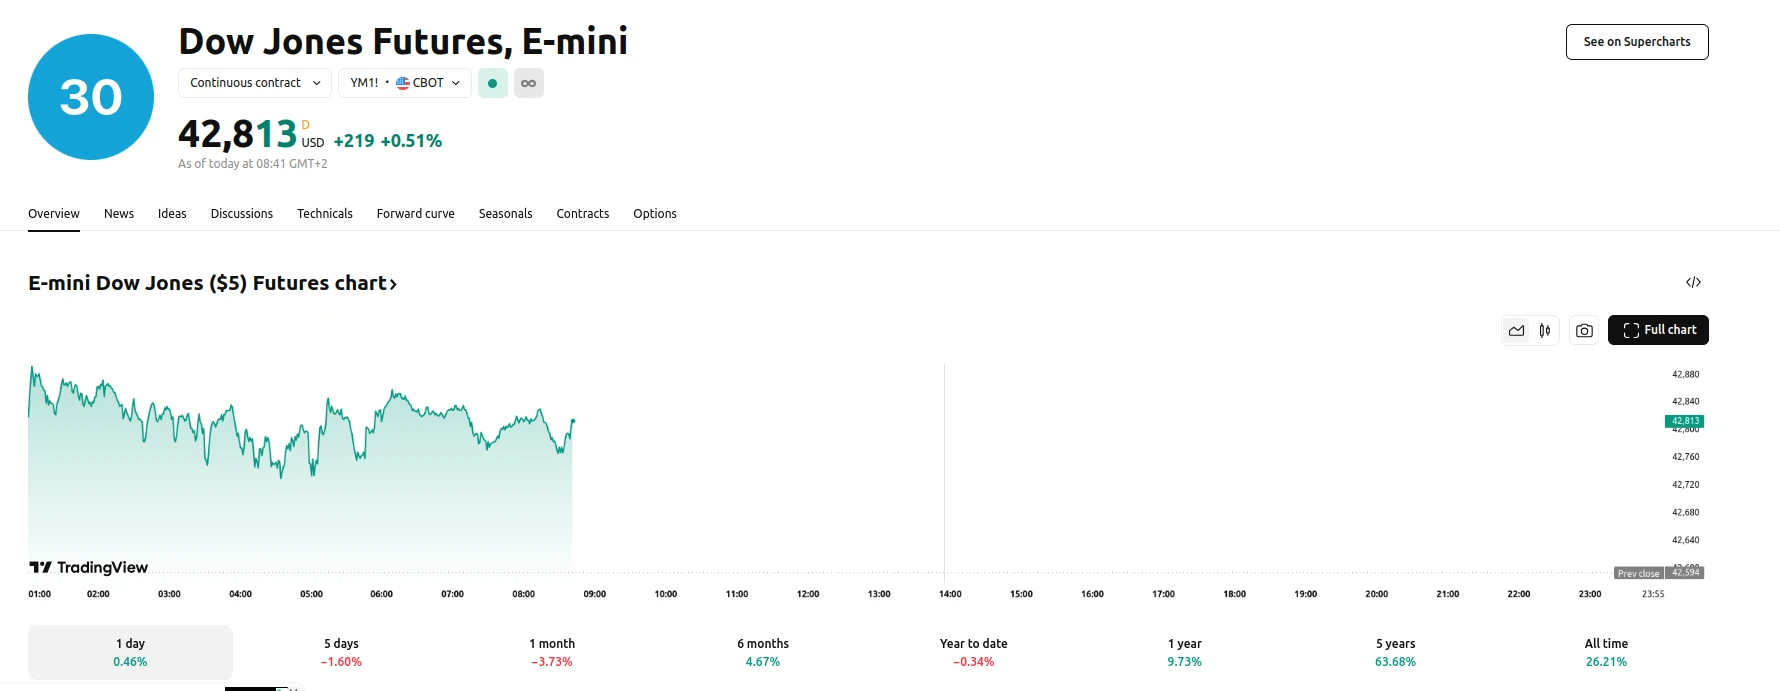This screenshot has width=1780, height=691.
Task: Click the 42,813 current price label on axis
Action: coord(1684,421)
